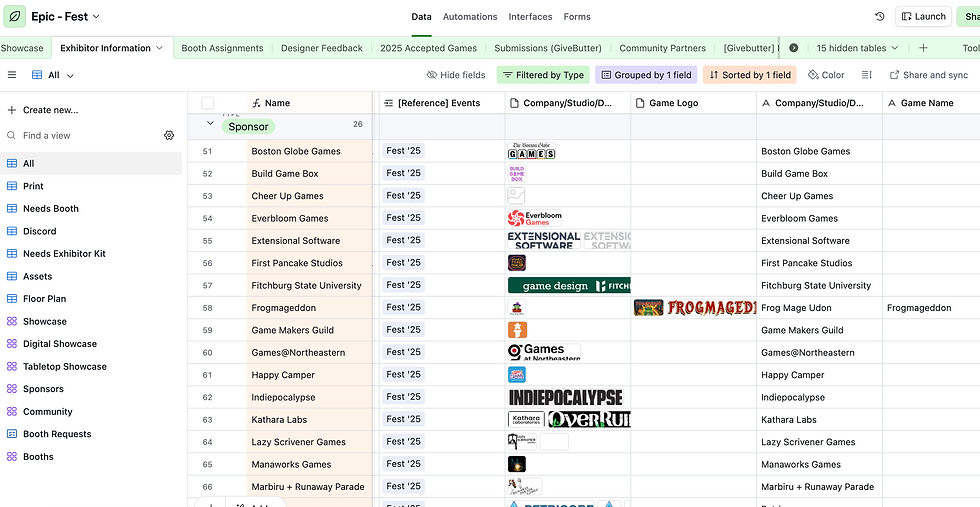The image size is (980, 507).
Task: Open Community Partners table tab
Action: pos(662,48)
